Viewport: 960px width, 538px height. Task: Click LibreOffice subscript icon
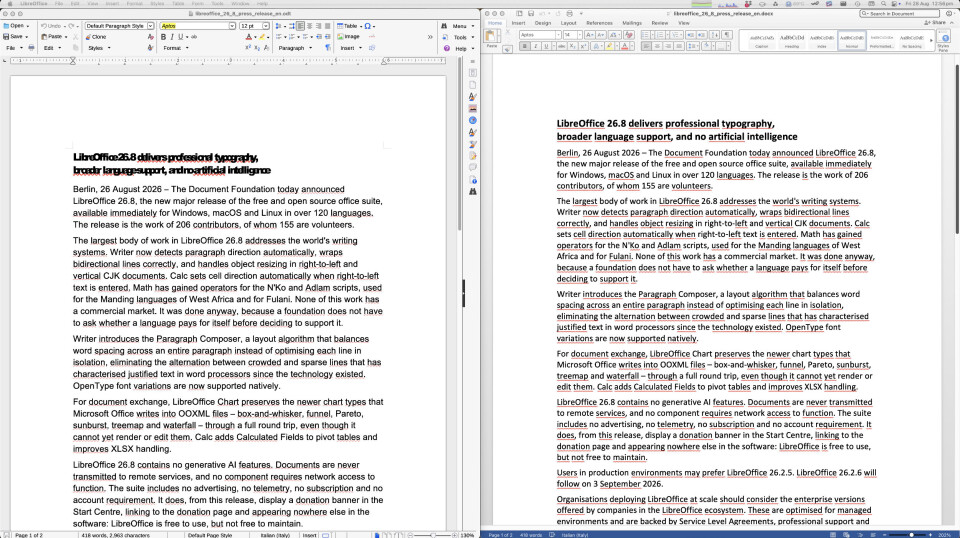[x=257, y=48]
